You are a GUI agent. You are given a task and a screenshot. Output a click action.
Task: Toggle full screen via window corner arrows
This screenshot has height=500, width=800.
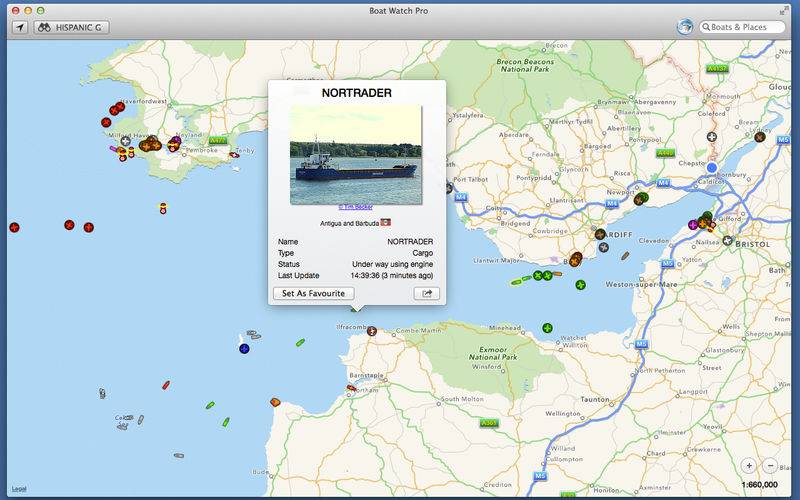click(x=784, y=11)
